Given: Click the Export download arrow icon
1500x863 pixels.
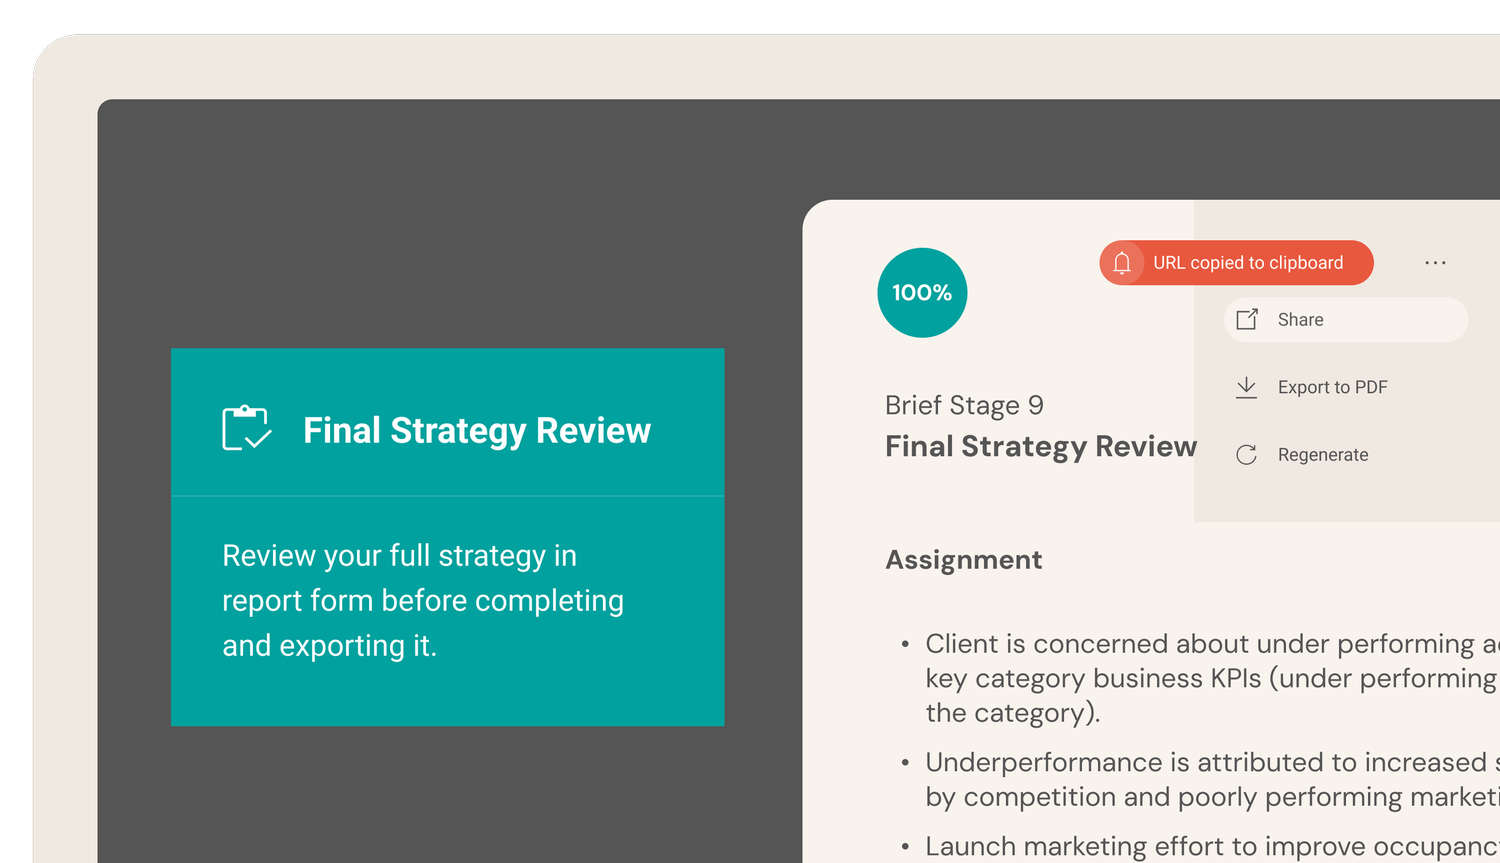Looking at the screenshot, I should 1246,387.
